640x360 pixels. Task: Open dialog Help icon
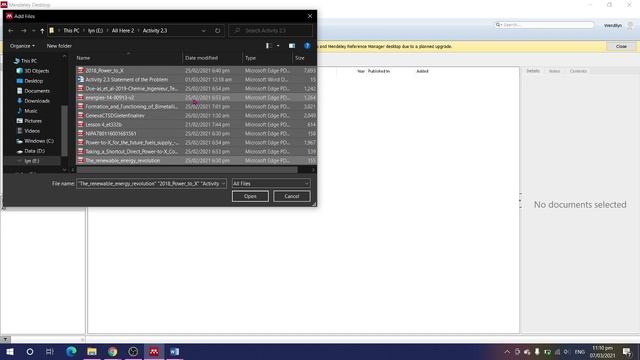[307, 46]
